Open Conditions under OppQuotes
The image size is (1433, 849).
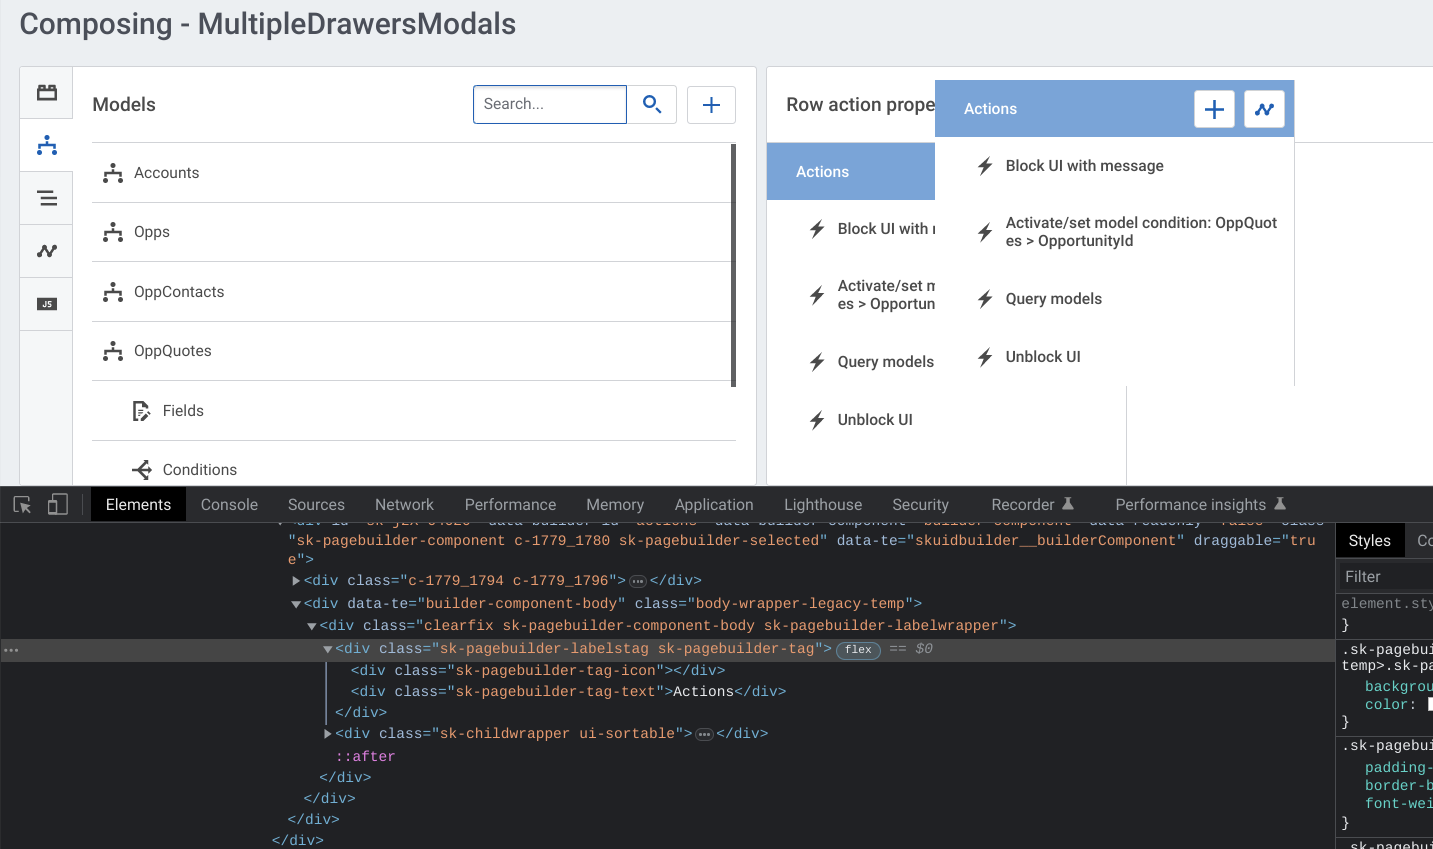pos(414,468)
